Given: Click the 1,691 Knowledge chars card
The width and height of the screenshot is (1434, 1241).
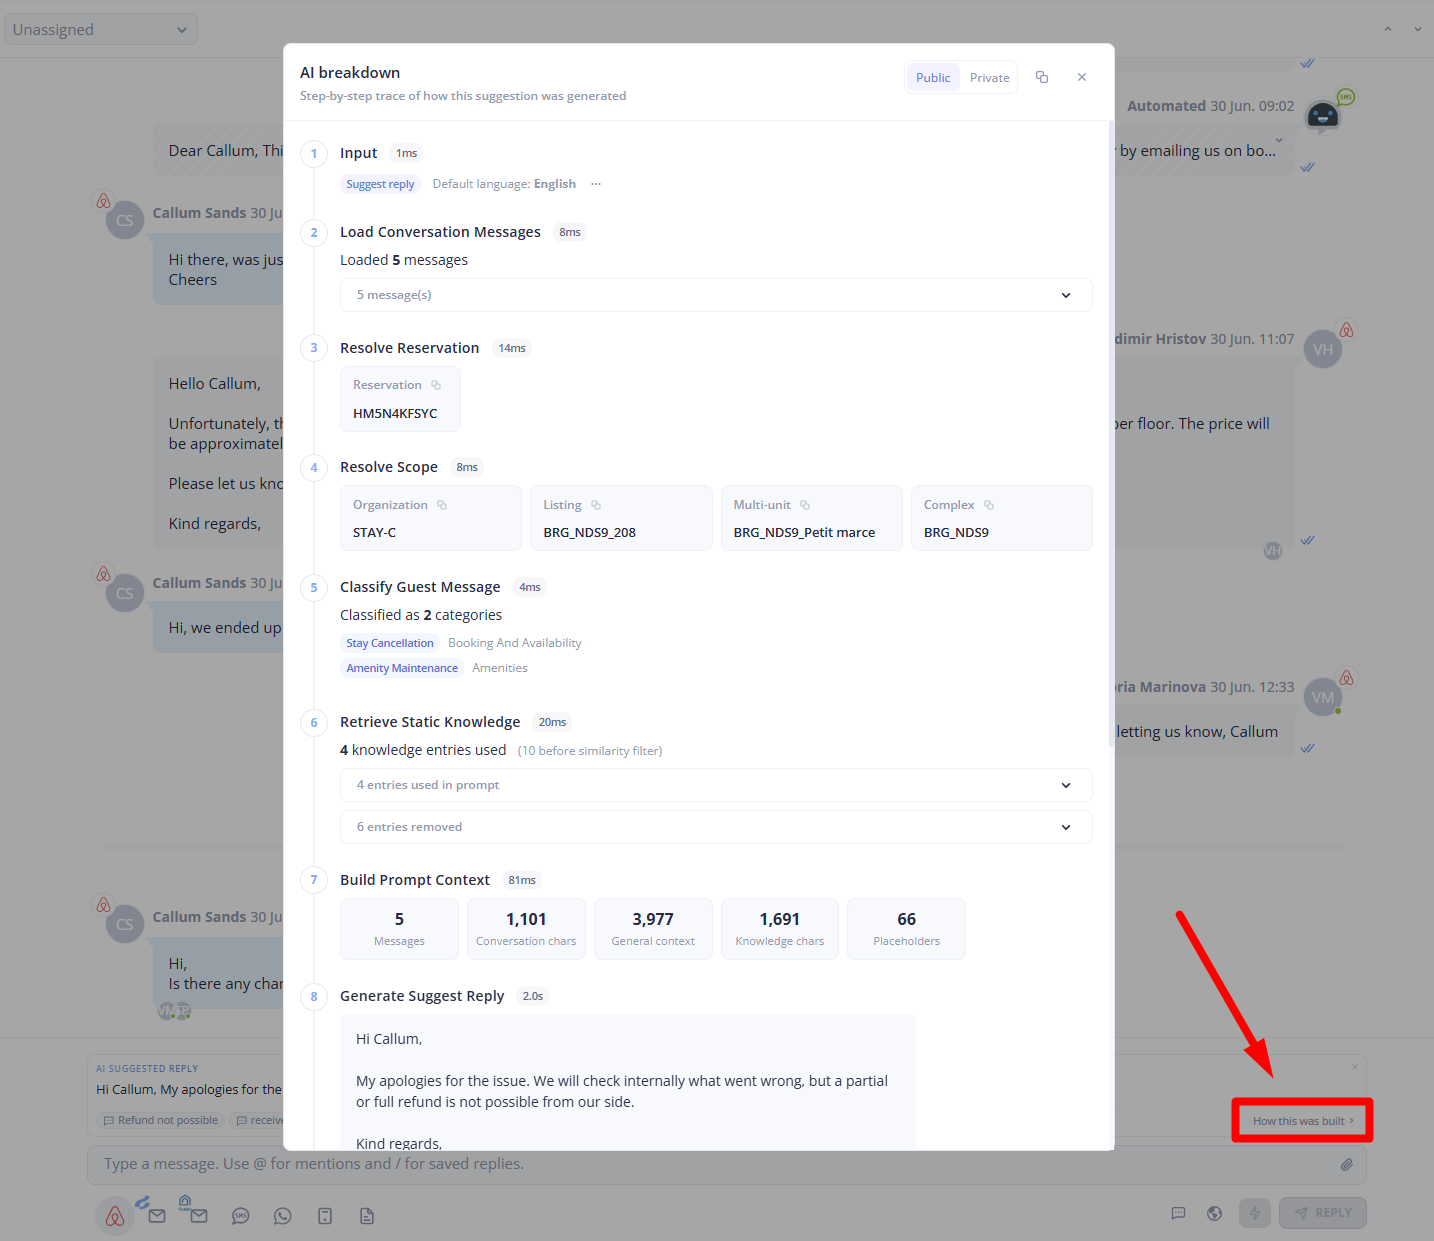Looking at the screenshot, I should coord(780,929).
